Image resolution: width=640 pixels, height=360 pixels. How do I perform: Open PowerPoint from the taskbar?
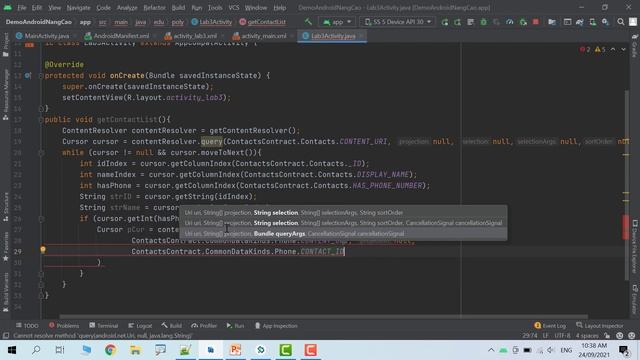(x=235, y=350)
